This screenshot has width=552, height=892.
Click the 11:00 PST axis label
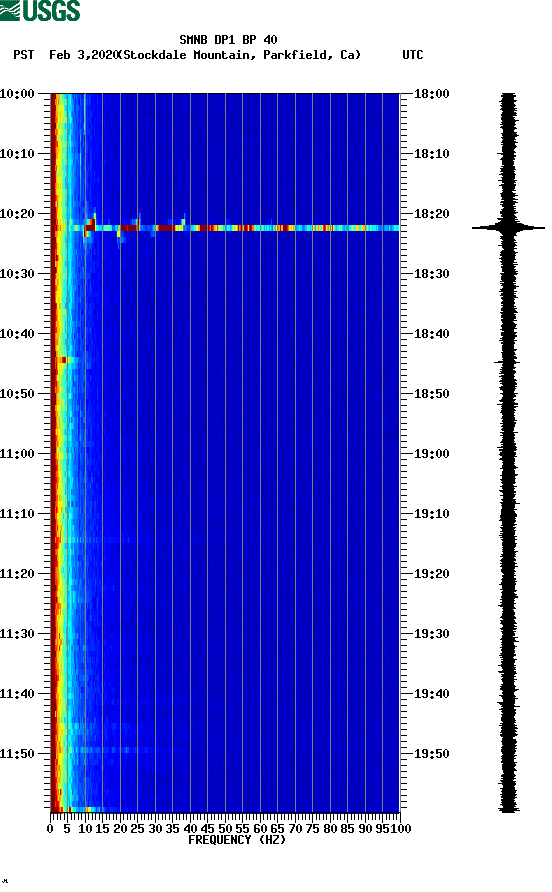pyautogui.click(x=17, y=454)
